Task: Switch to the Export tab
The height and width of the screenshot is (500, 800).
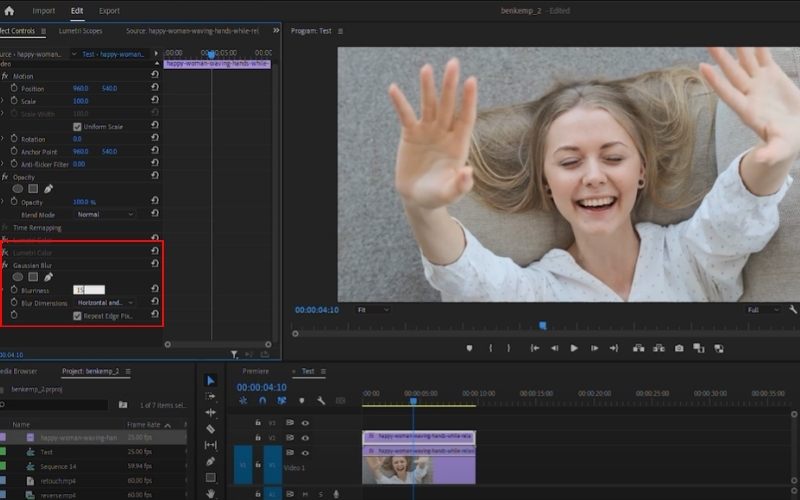Action: [x=109, y=11]
